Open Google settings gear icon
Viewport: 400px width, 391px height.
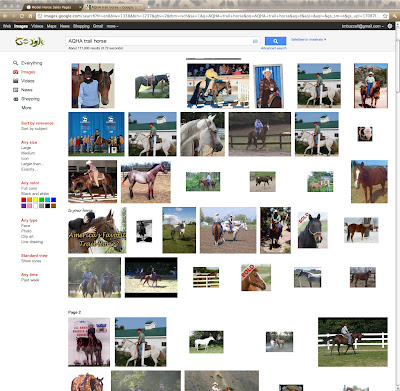tap(390, 26)
